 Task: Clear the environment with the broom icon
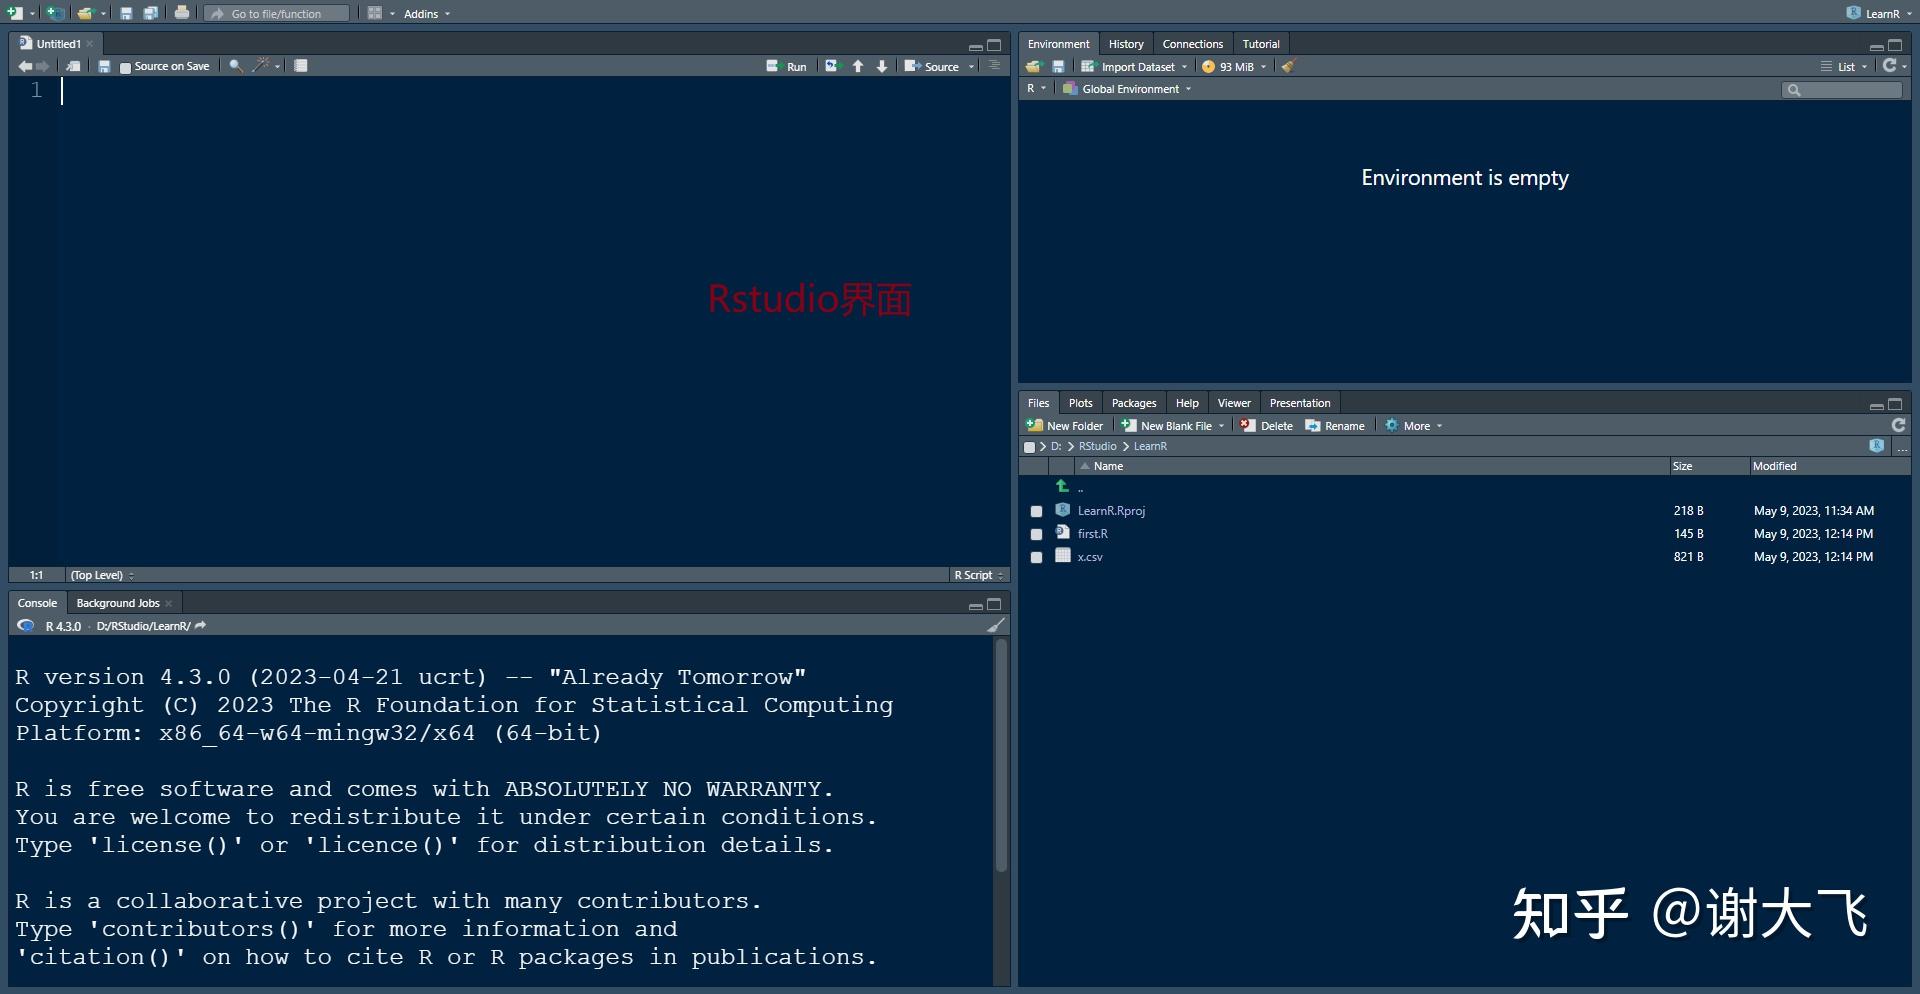click(x=1289, y=66)
